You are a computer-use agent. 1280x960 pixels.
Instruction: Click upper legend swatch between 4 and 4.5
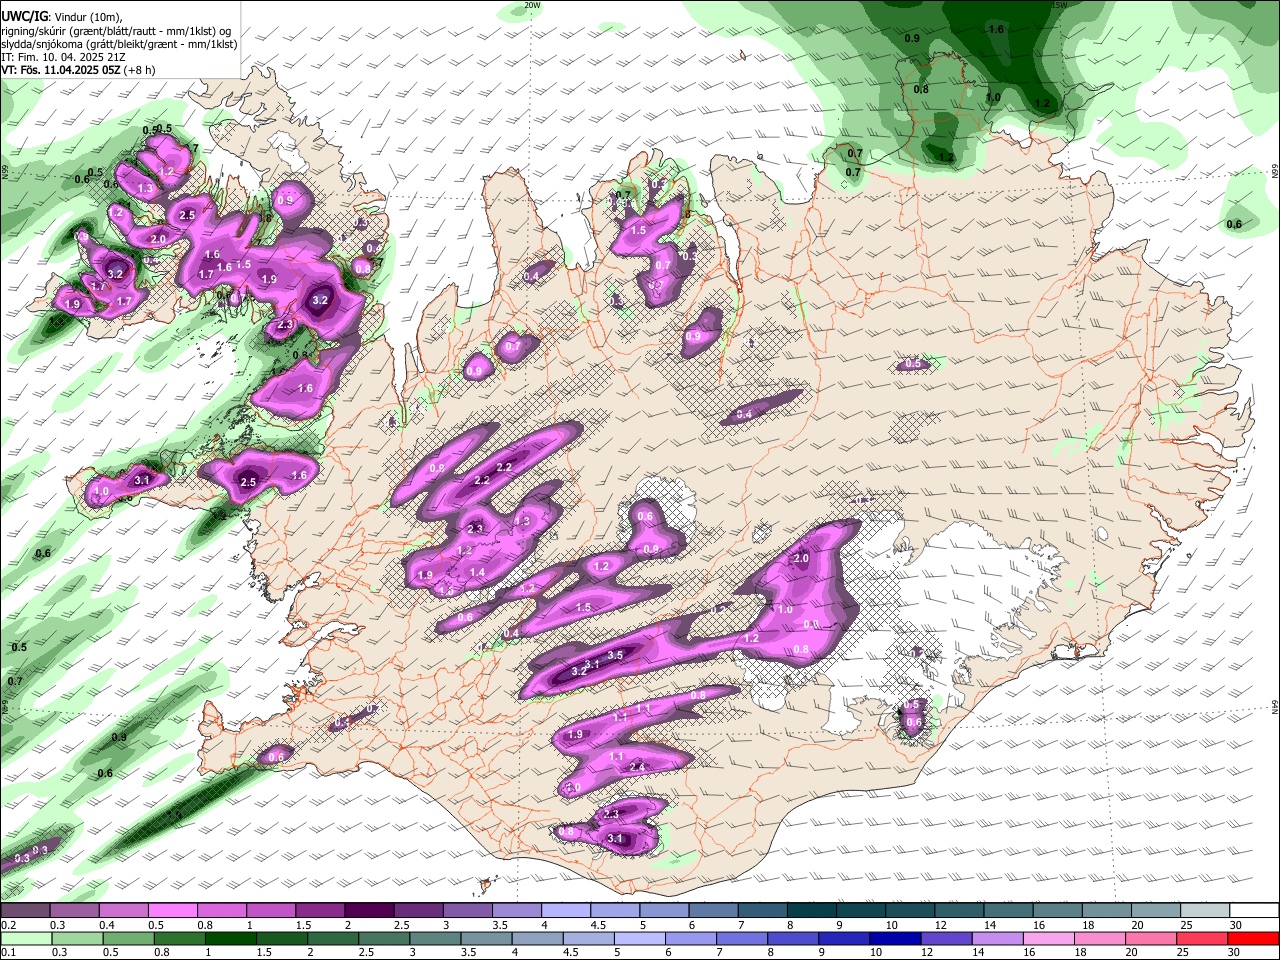coord(565,911)
